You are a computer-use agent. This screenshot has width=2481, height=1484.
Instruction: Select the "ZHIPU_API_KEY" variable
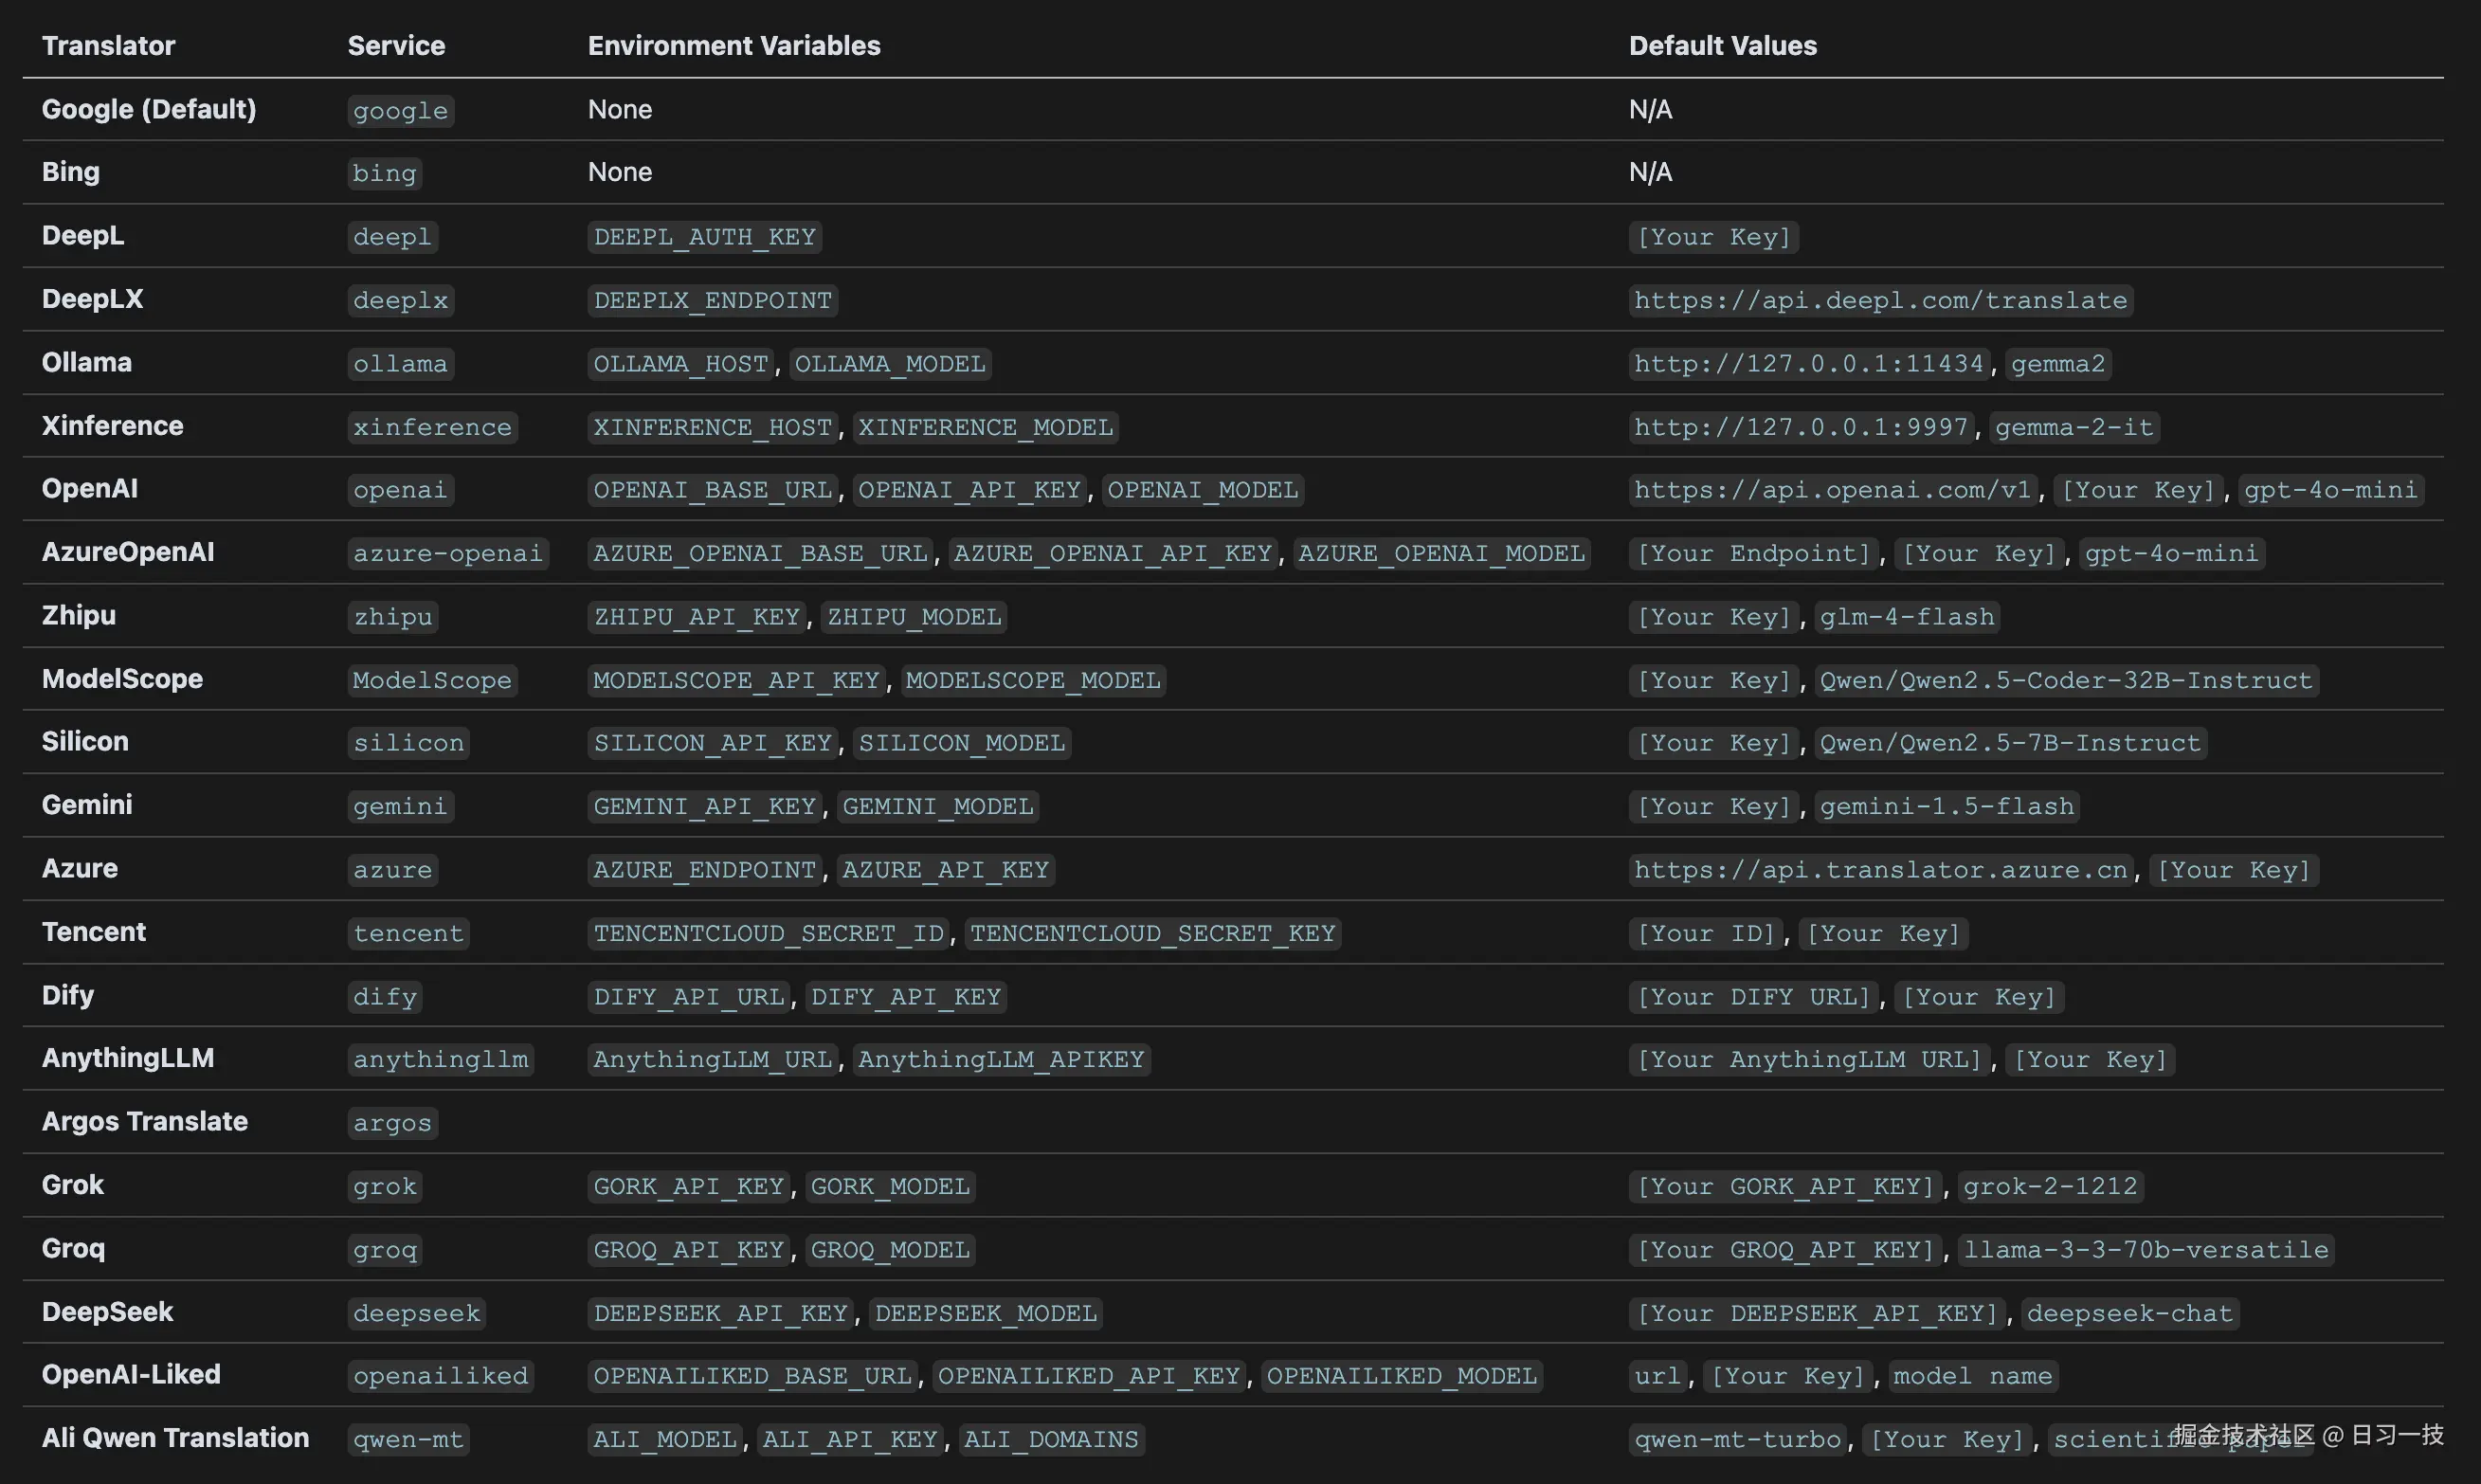[697, 617]
